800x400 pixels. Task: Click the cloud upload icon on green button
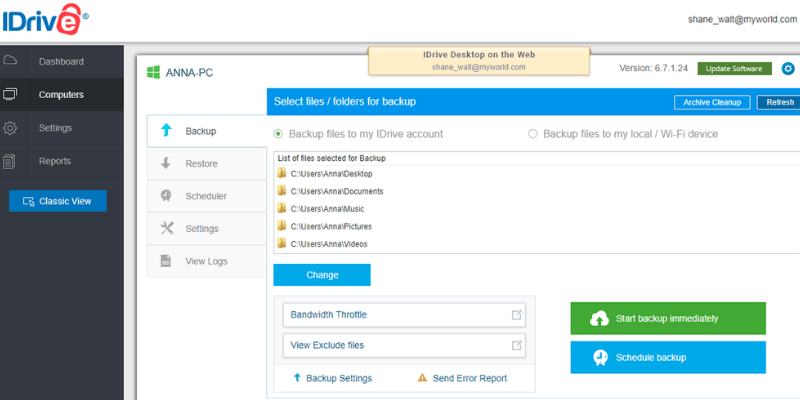599,318
